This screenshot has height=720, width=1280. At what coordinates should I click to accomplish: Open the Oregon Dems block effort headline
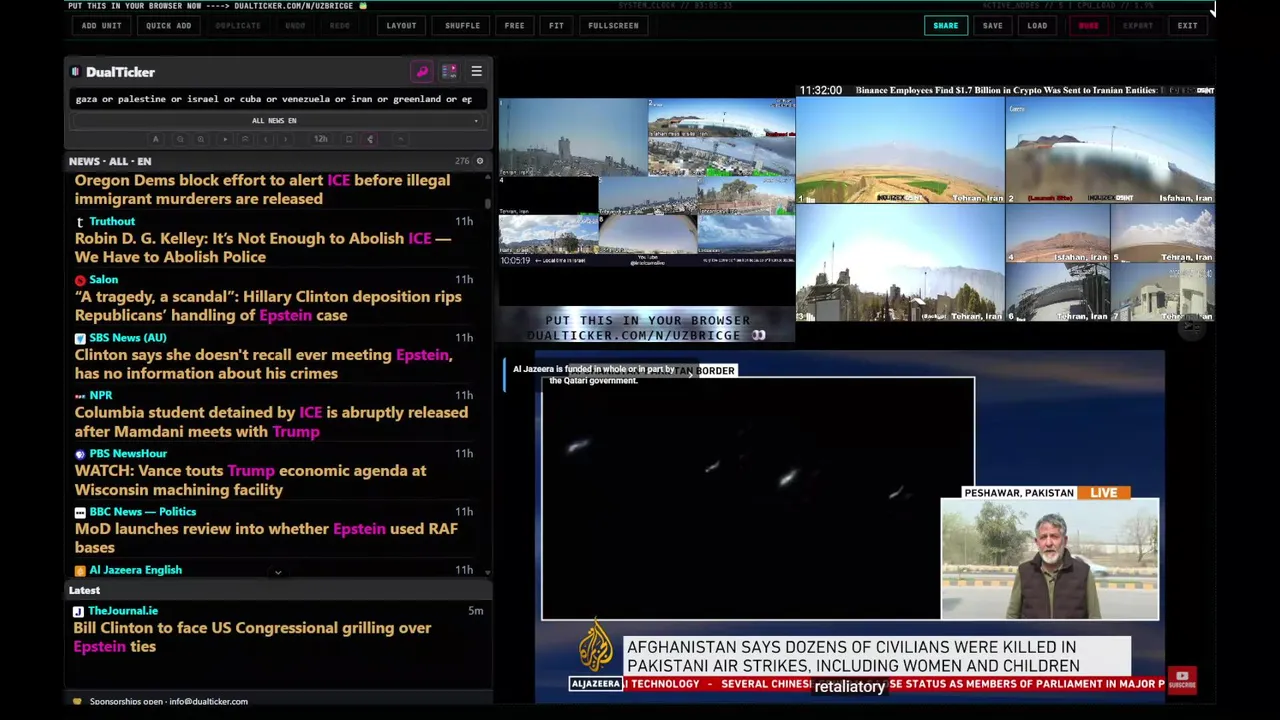tap(262, 189)
